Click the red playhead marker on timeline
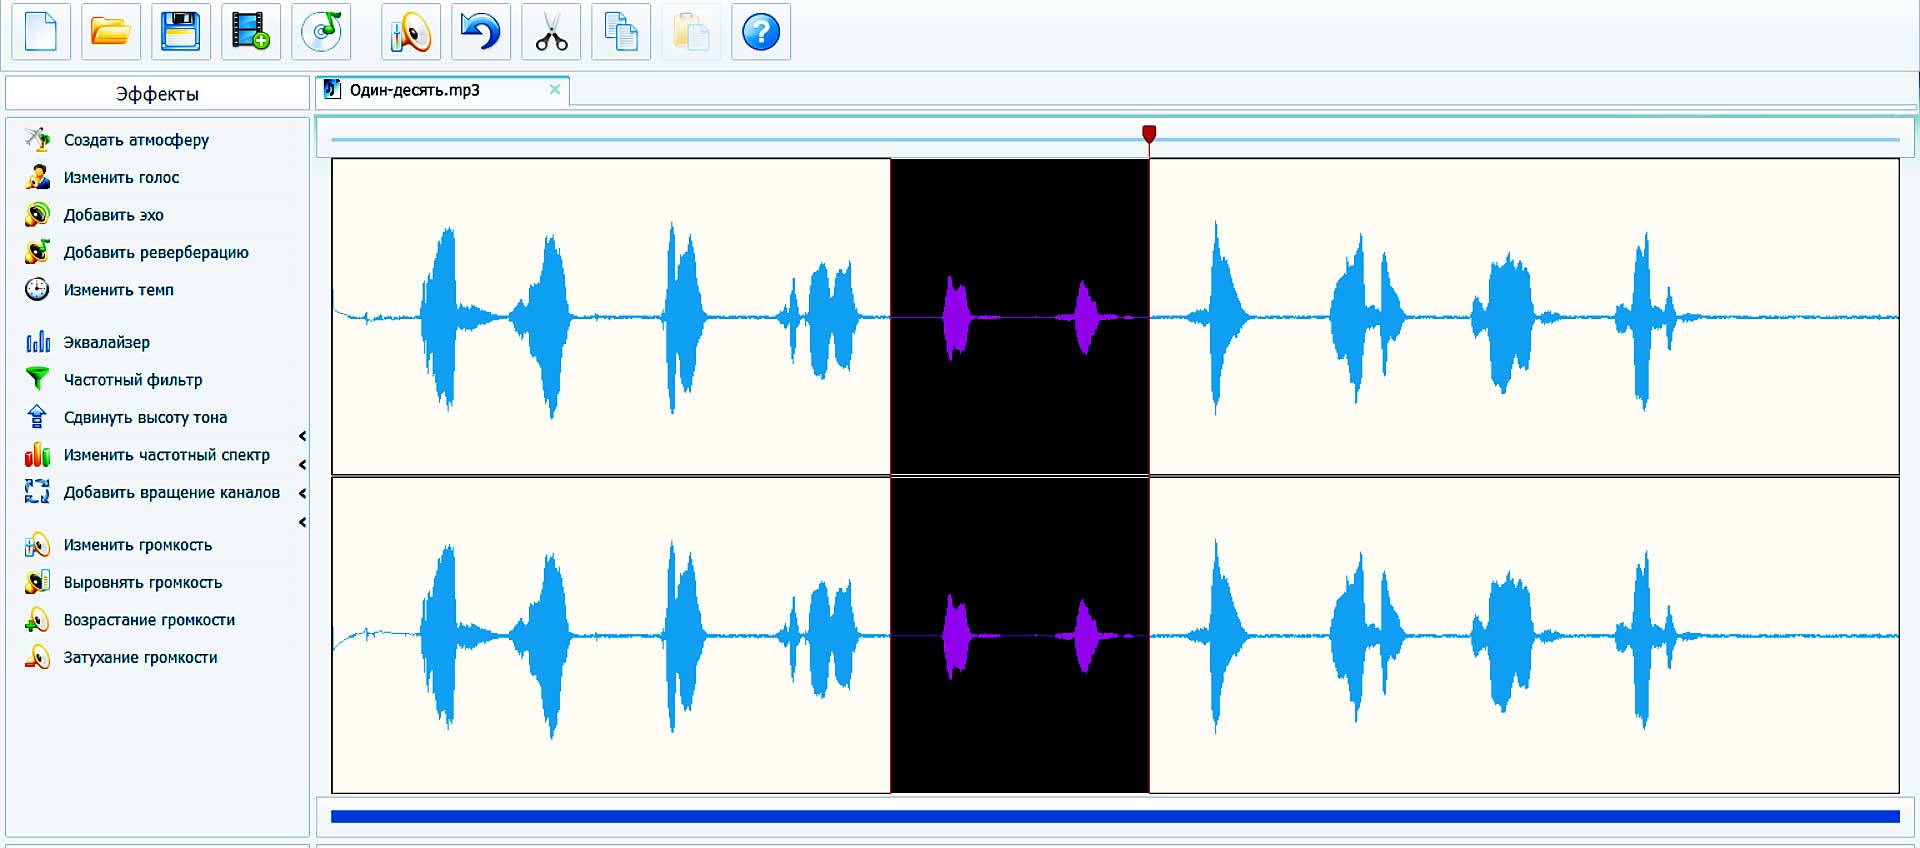This screenshot has height=848, width=1920. [x=1149, y=134]
